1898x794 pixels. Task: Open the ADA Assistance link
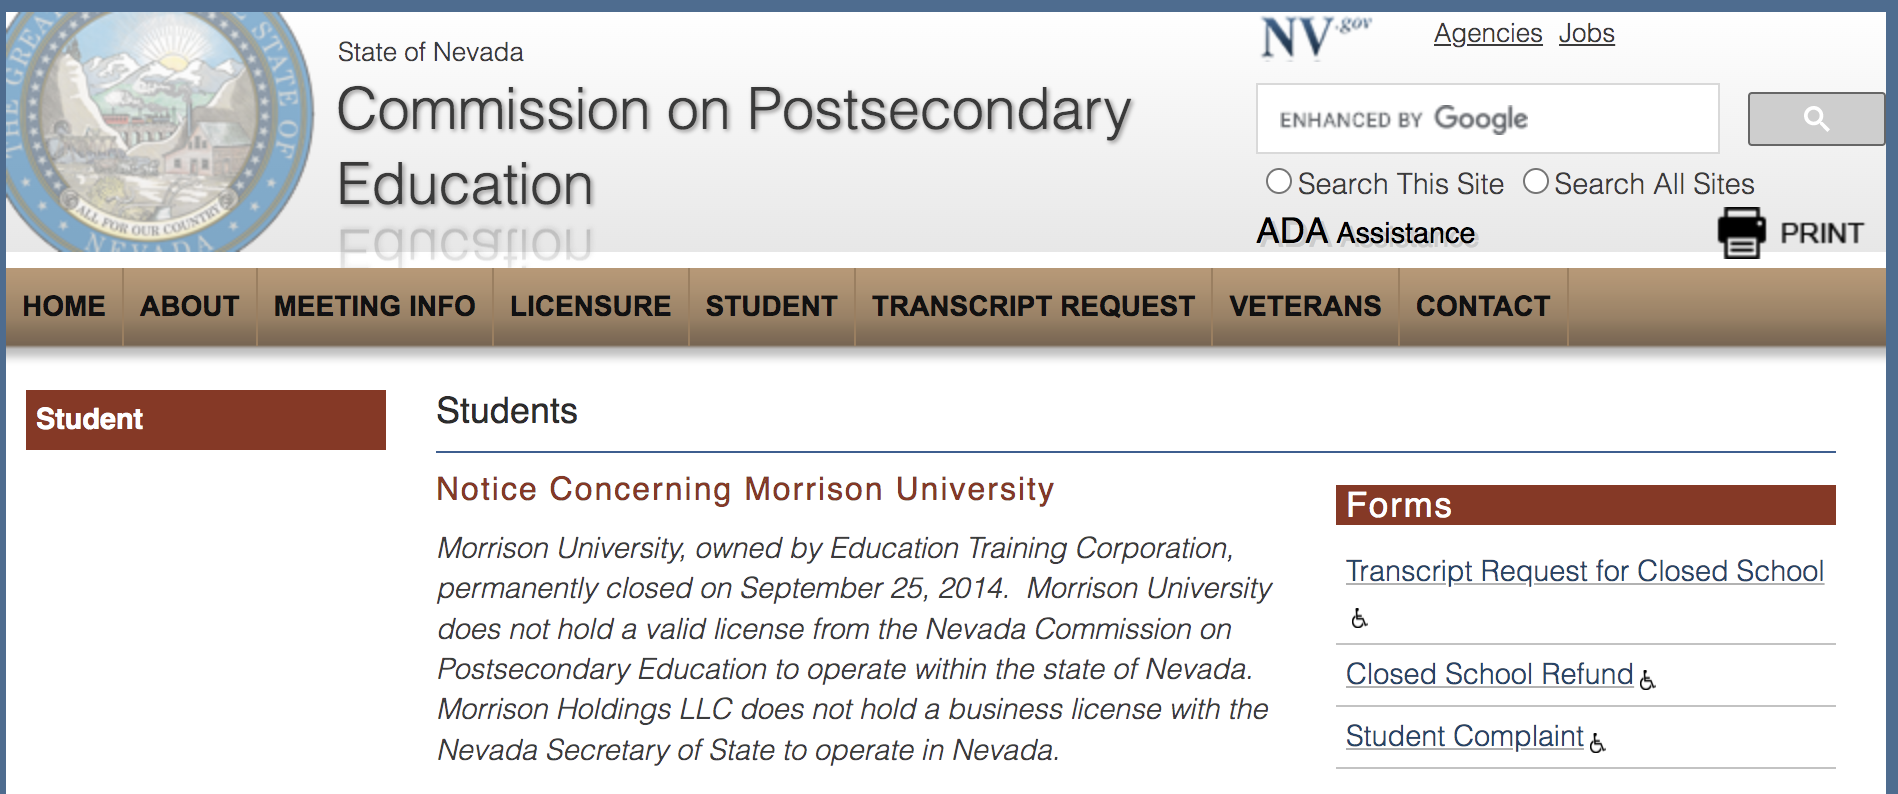pos(1365,232)
